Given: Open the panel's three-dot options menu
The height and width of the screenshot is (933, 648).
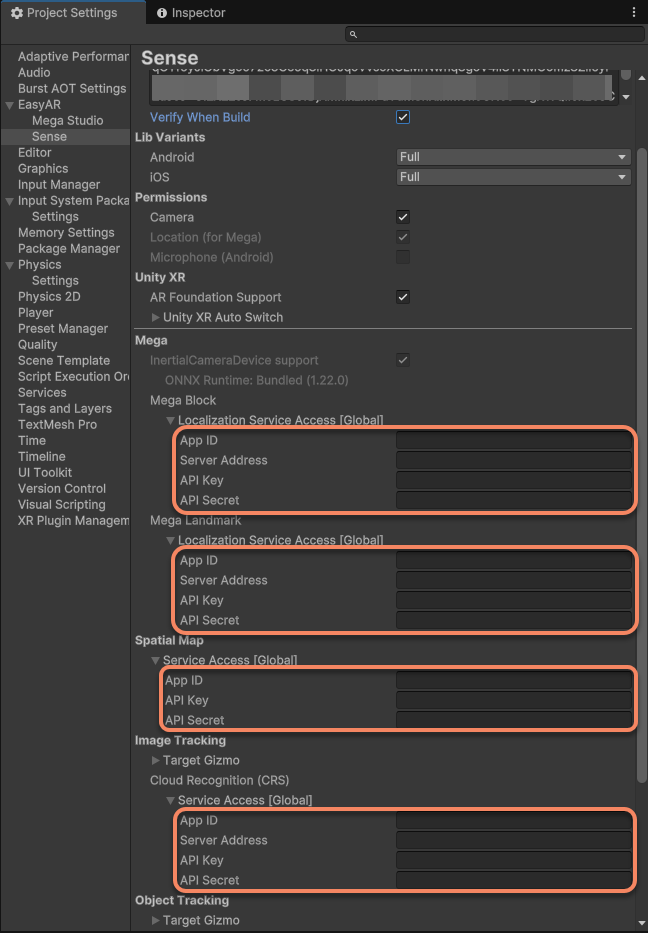Looking at the screenshot, I should [x=633, y=12].
